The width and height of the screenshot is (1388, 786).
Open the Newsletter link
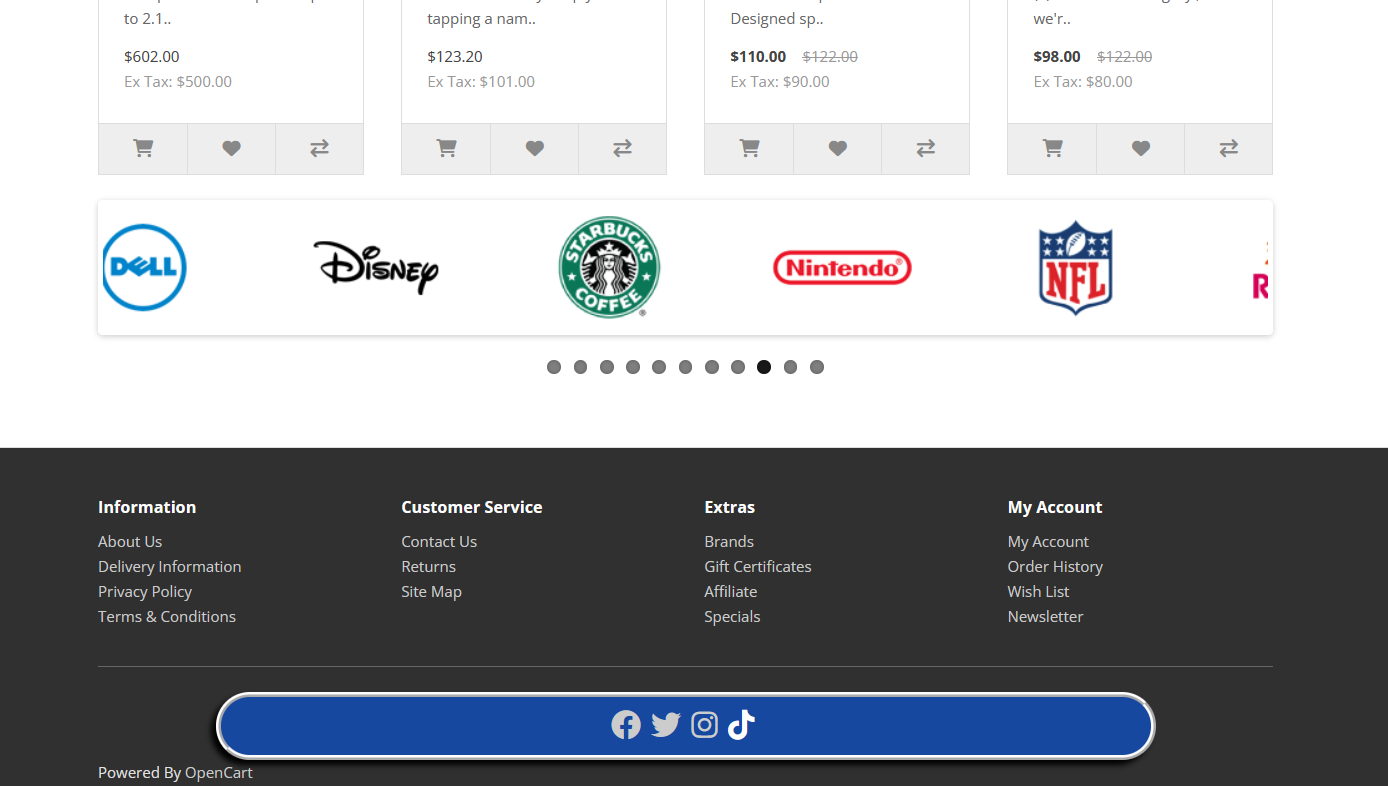[x=1046, y=616]
